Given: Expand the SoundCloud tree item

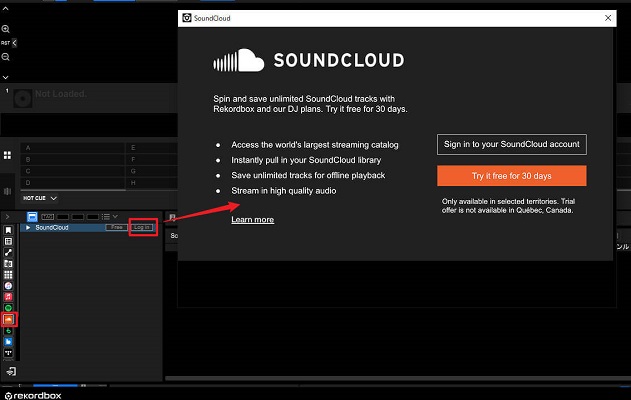Looking at the screenshot, I should [x=28, y=227].
